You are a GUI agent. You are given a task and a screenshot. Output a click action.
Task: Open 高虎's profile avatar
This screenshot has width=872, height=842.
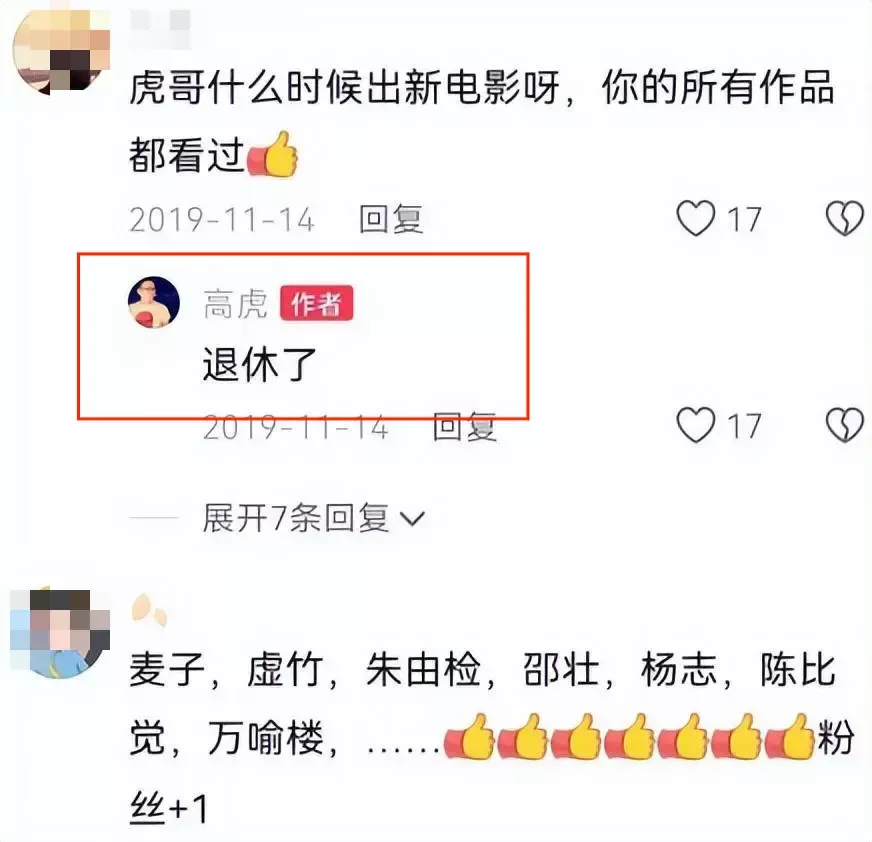coord(154,303)
